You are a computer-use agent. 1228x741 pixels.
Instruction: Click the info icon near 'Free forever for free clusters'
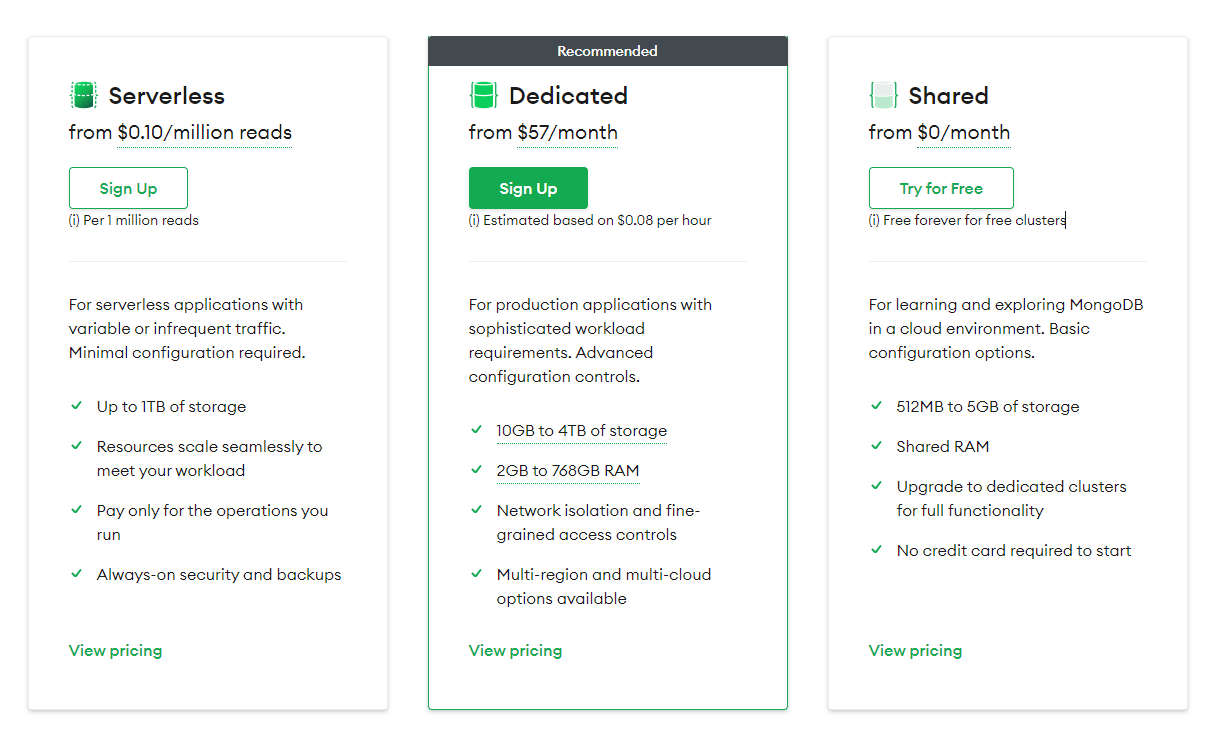[873, 220]
